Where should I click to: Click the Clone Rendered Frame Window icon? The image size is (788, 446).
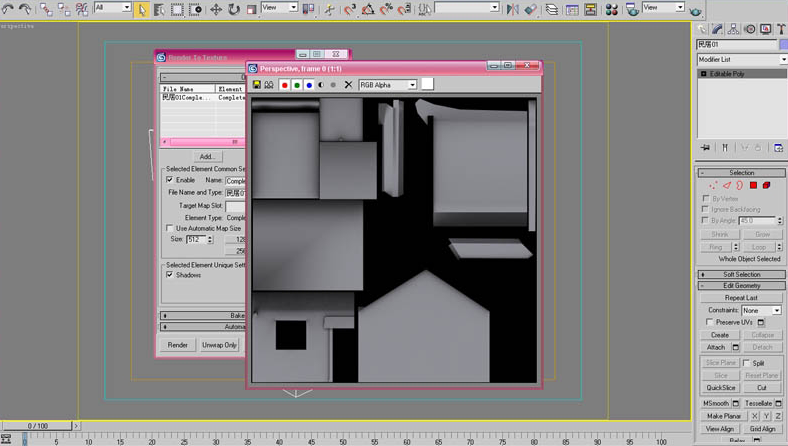[x=269, y=85]
